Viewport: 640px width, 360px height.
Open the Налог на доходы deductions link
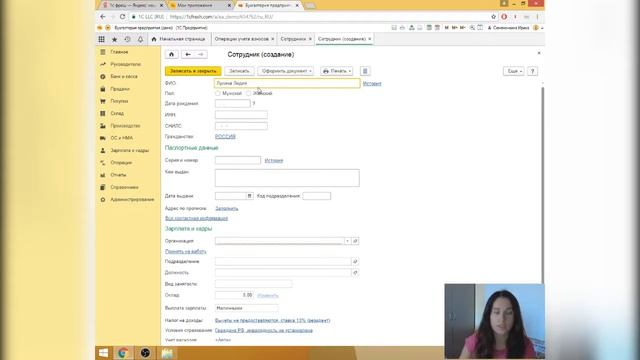[272, 320]
